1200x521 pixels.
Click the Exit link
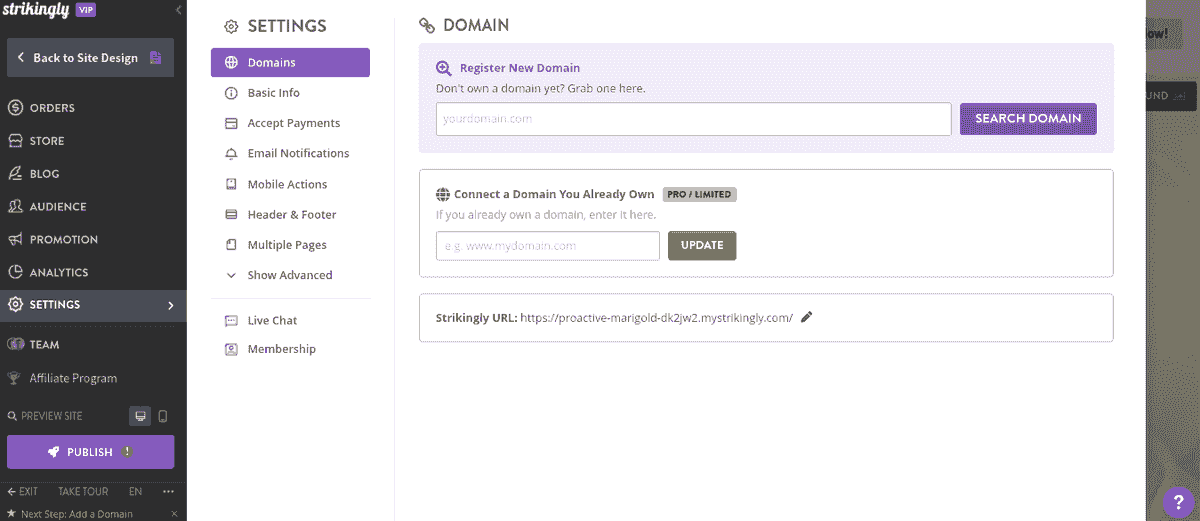click(x=23, y=491)
